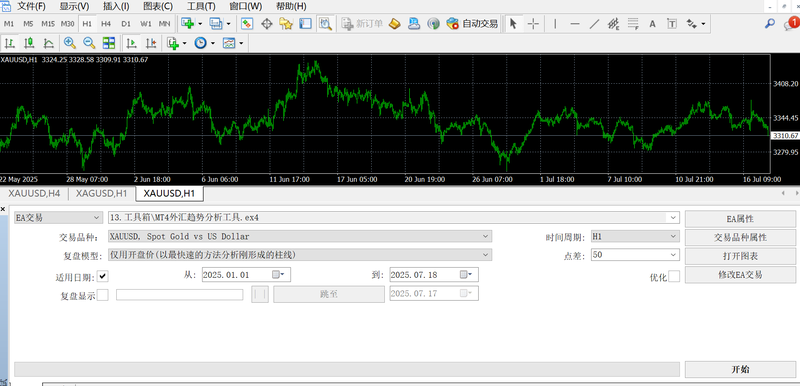This screenshot has height=386, width=800.
Task: Toggle the 适用日期 checkbox
Action: click(103, 276)
